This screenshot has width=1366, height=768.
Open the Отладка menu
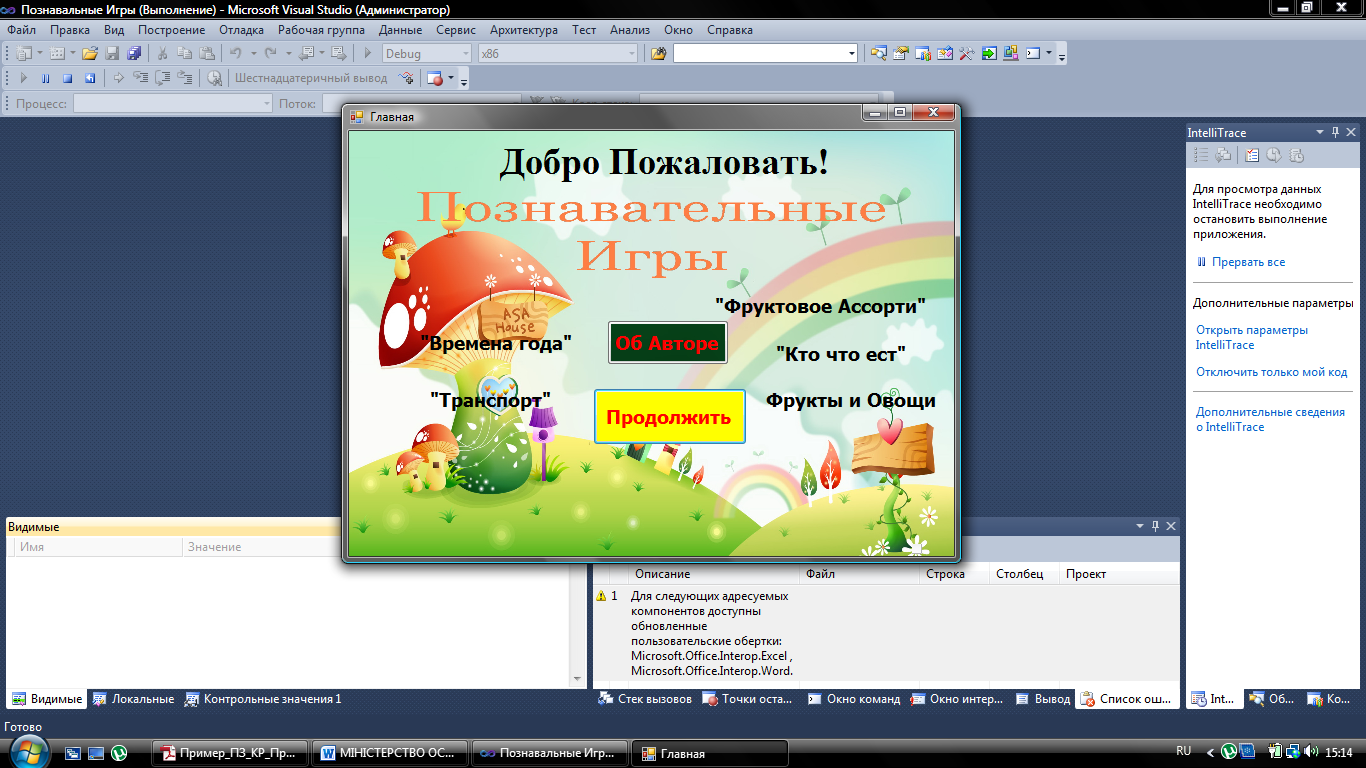(241, 30)
